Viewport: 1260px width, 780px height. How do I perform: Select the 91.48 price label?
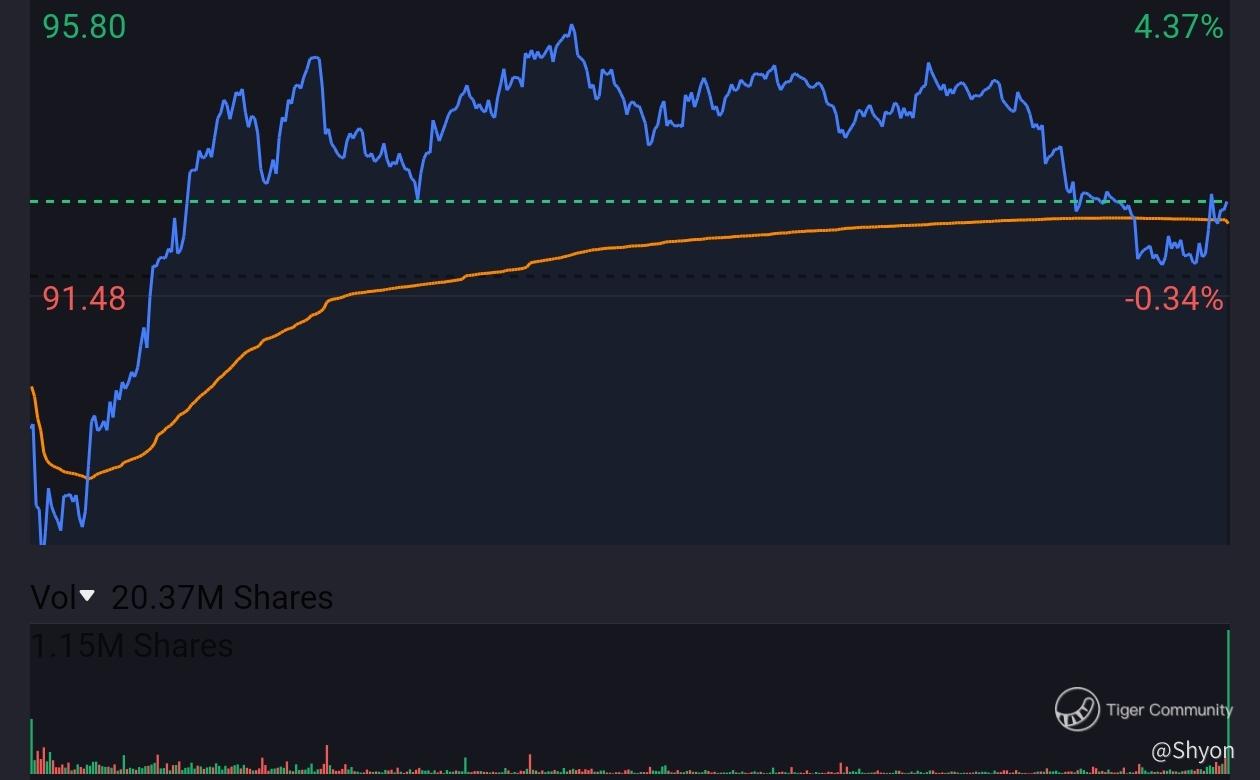(x=84, y=298)
